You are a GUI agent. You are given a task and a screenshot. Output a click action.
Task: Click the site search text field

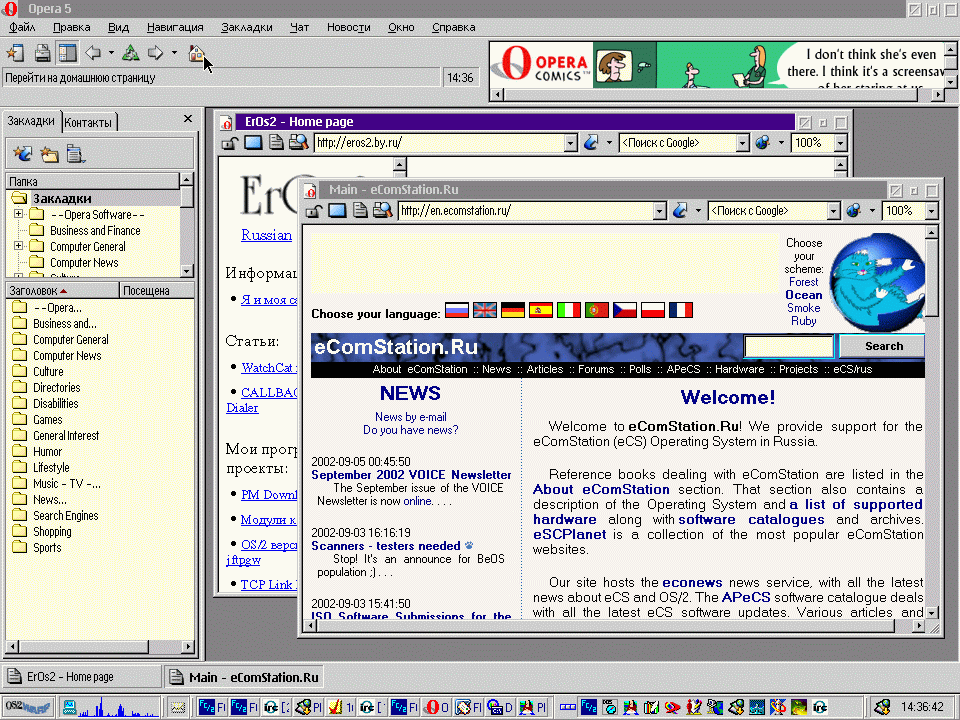coord(789,346)
